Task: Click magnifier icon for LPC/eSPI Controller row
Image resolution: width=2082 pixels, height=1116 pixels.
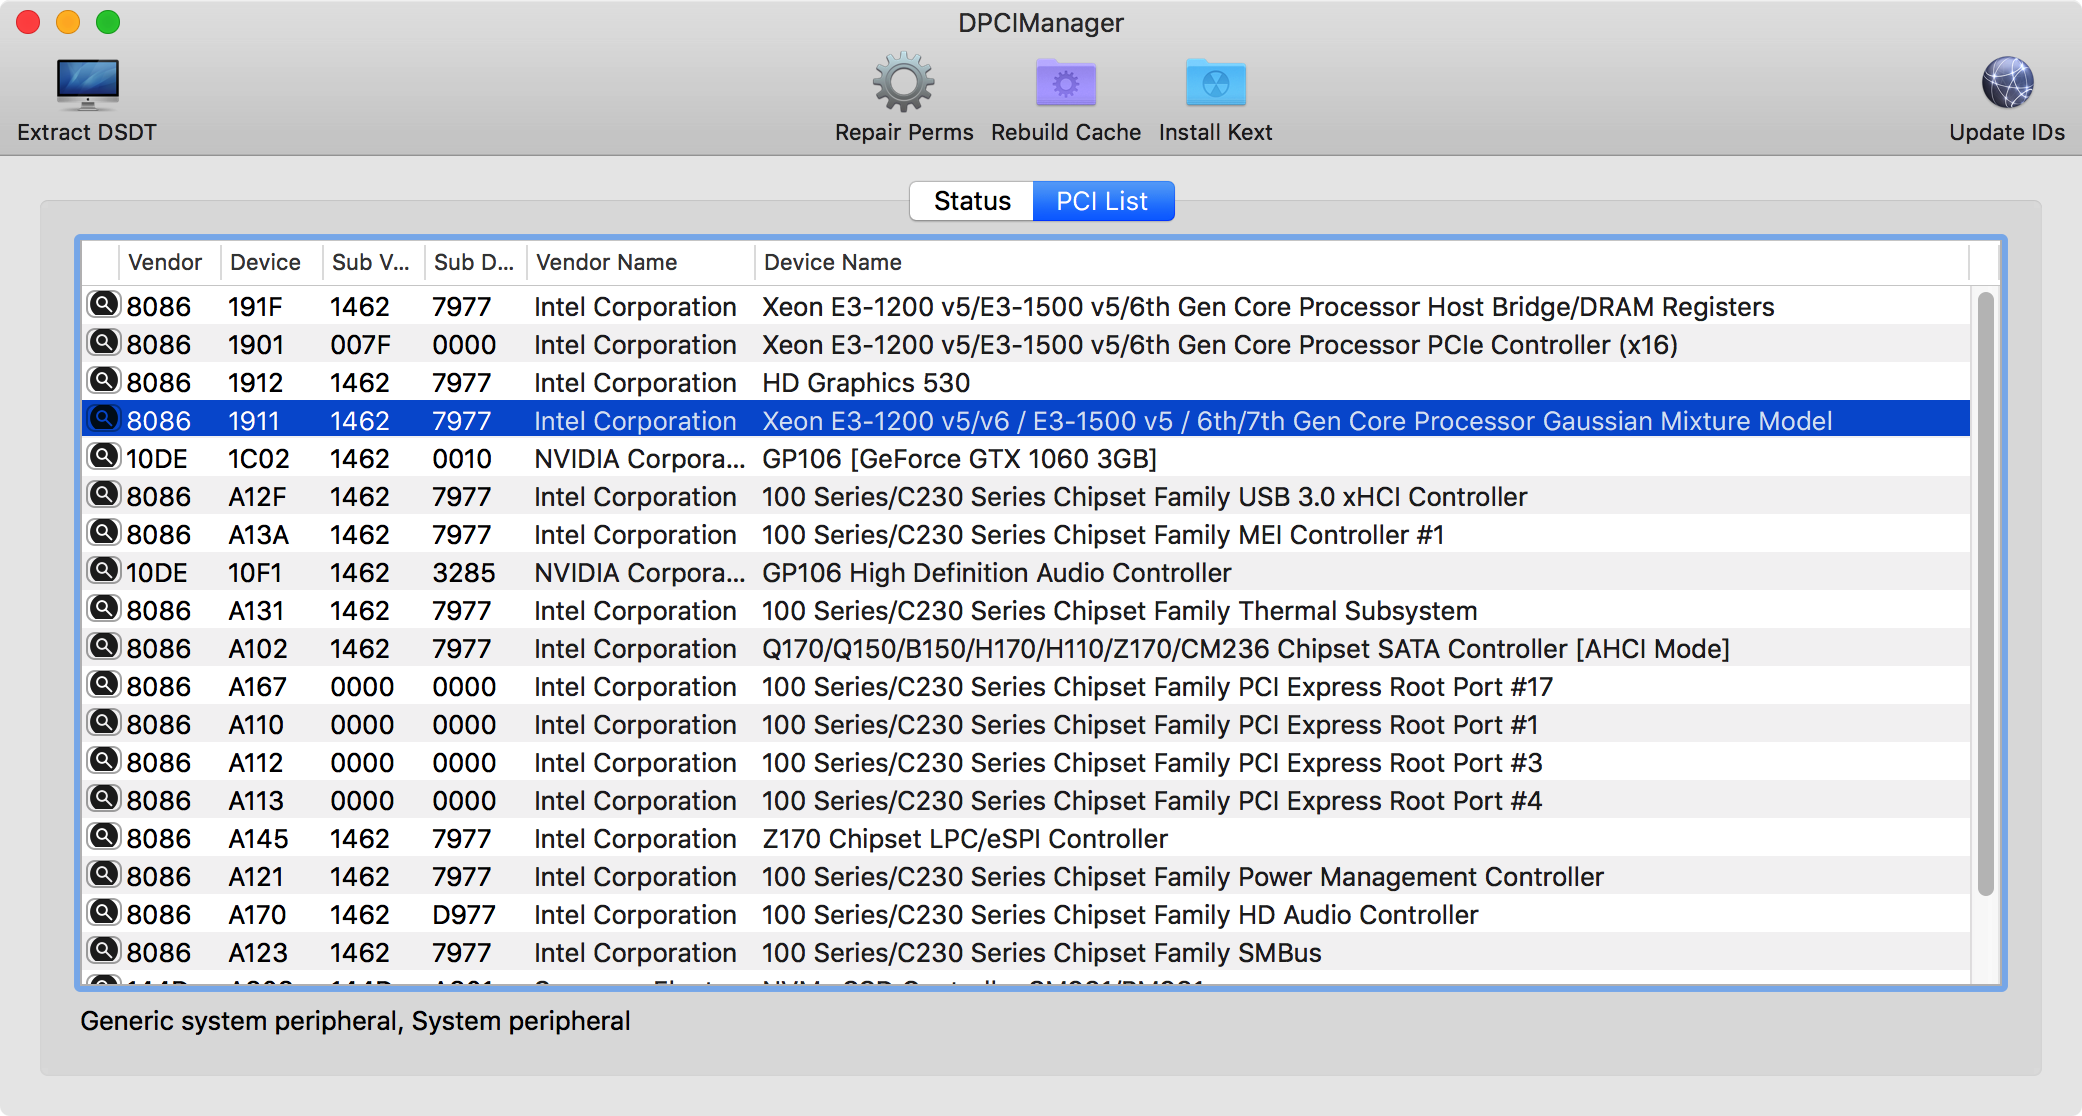Action: tap(103, 836)
